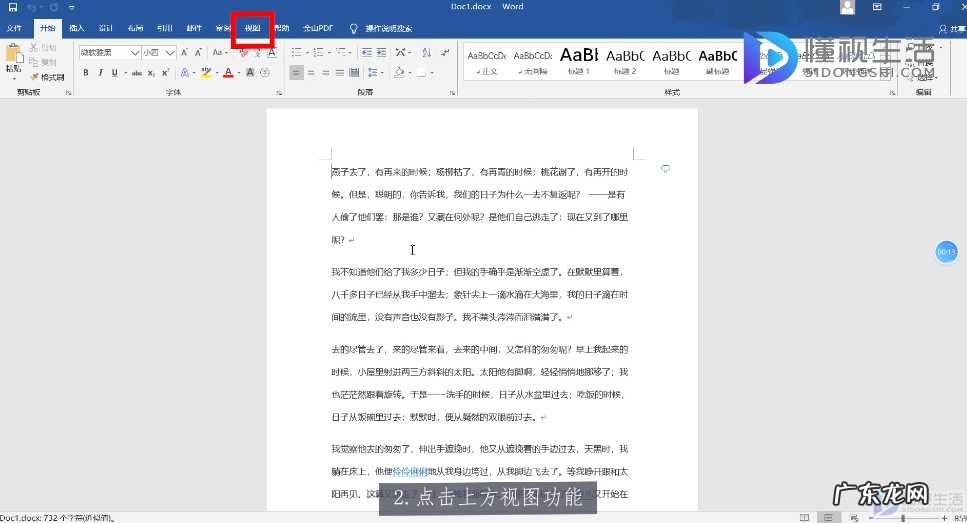Click the Save icon in the title bar
Screen dimensions: 967x523
click(x=12, y=7)
